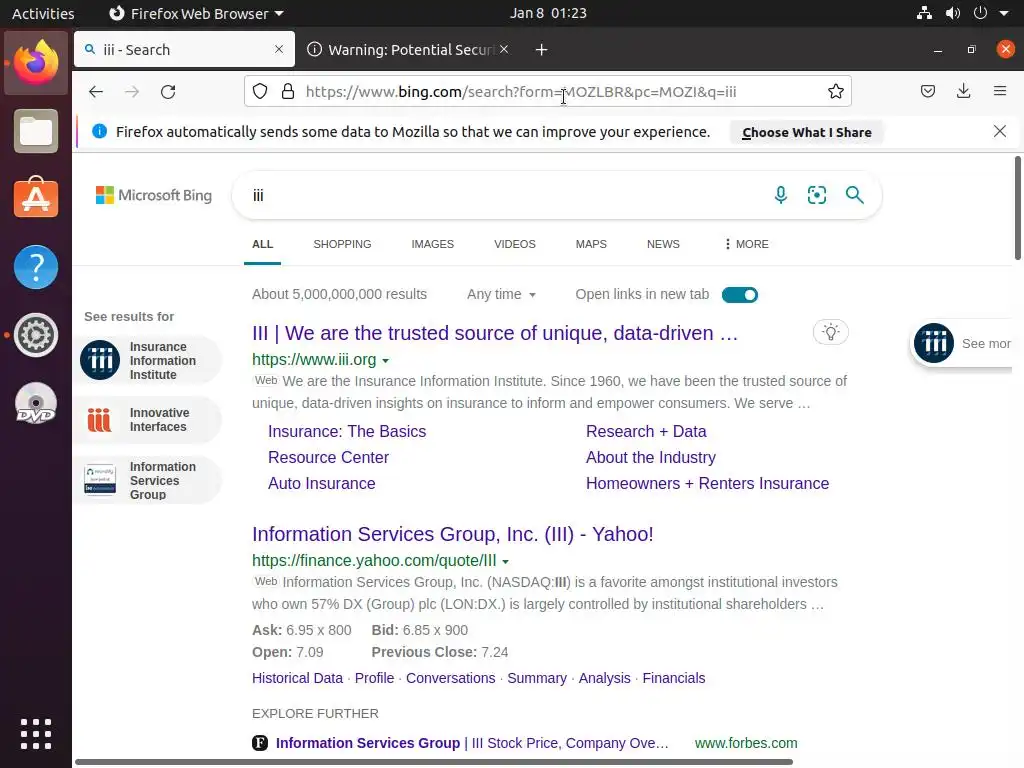1024x768 pixels.
Task: Open Information Services Group sidebar suggestion
Action: pyautogui.click(x=148, y=480)
